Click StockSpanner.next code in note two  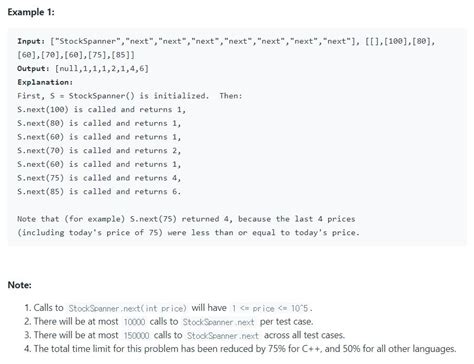tap(218, 322)
